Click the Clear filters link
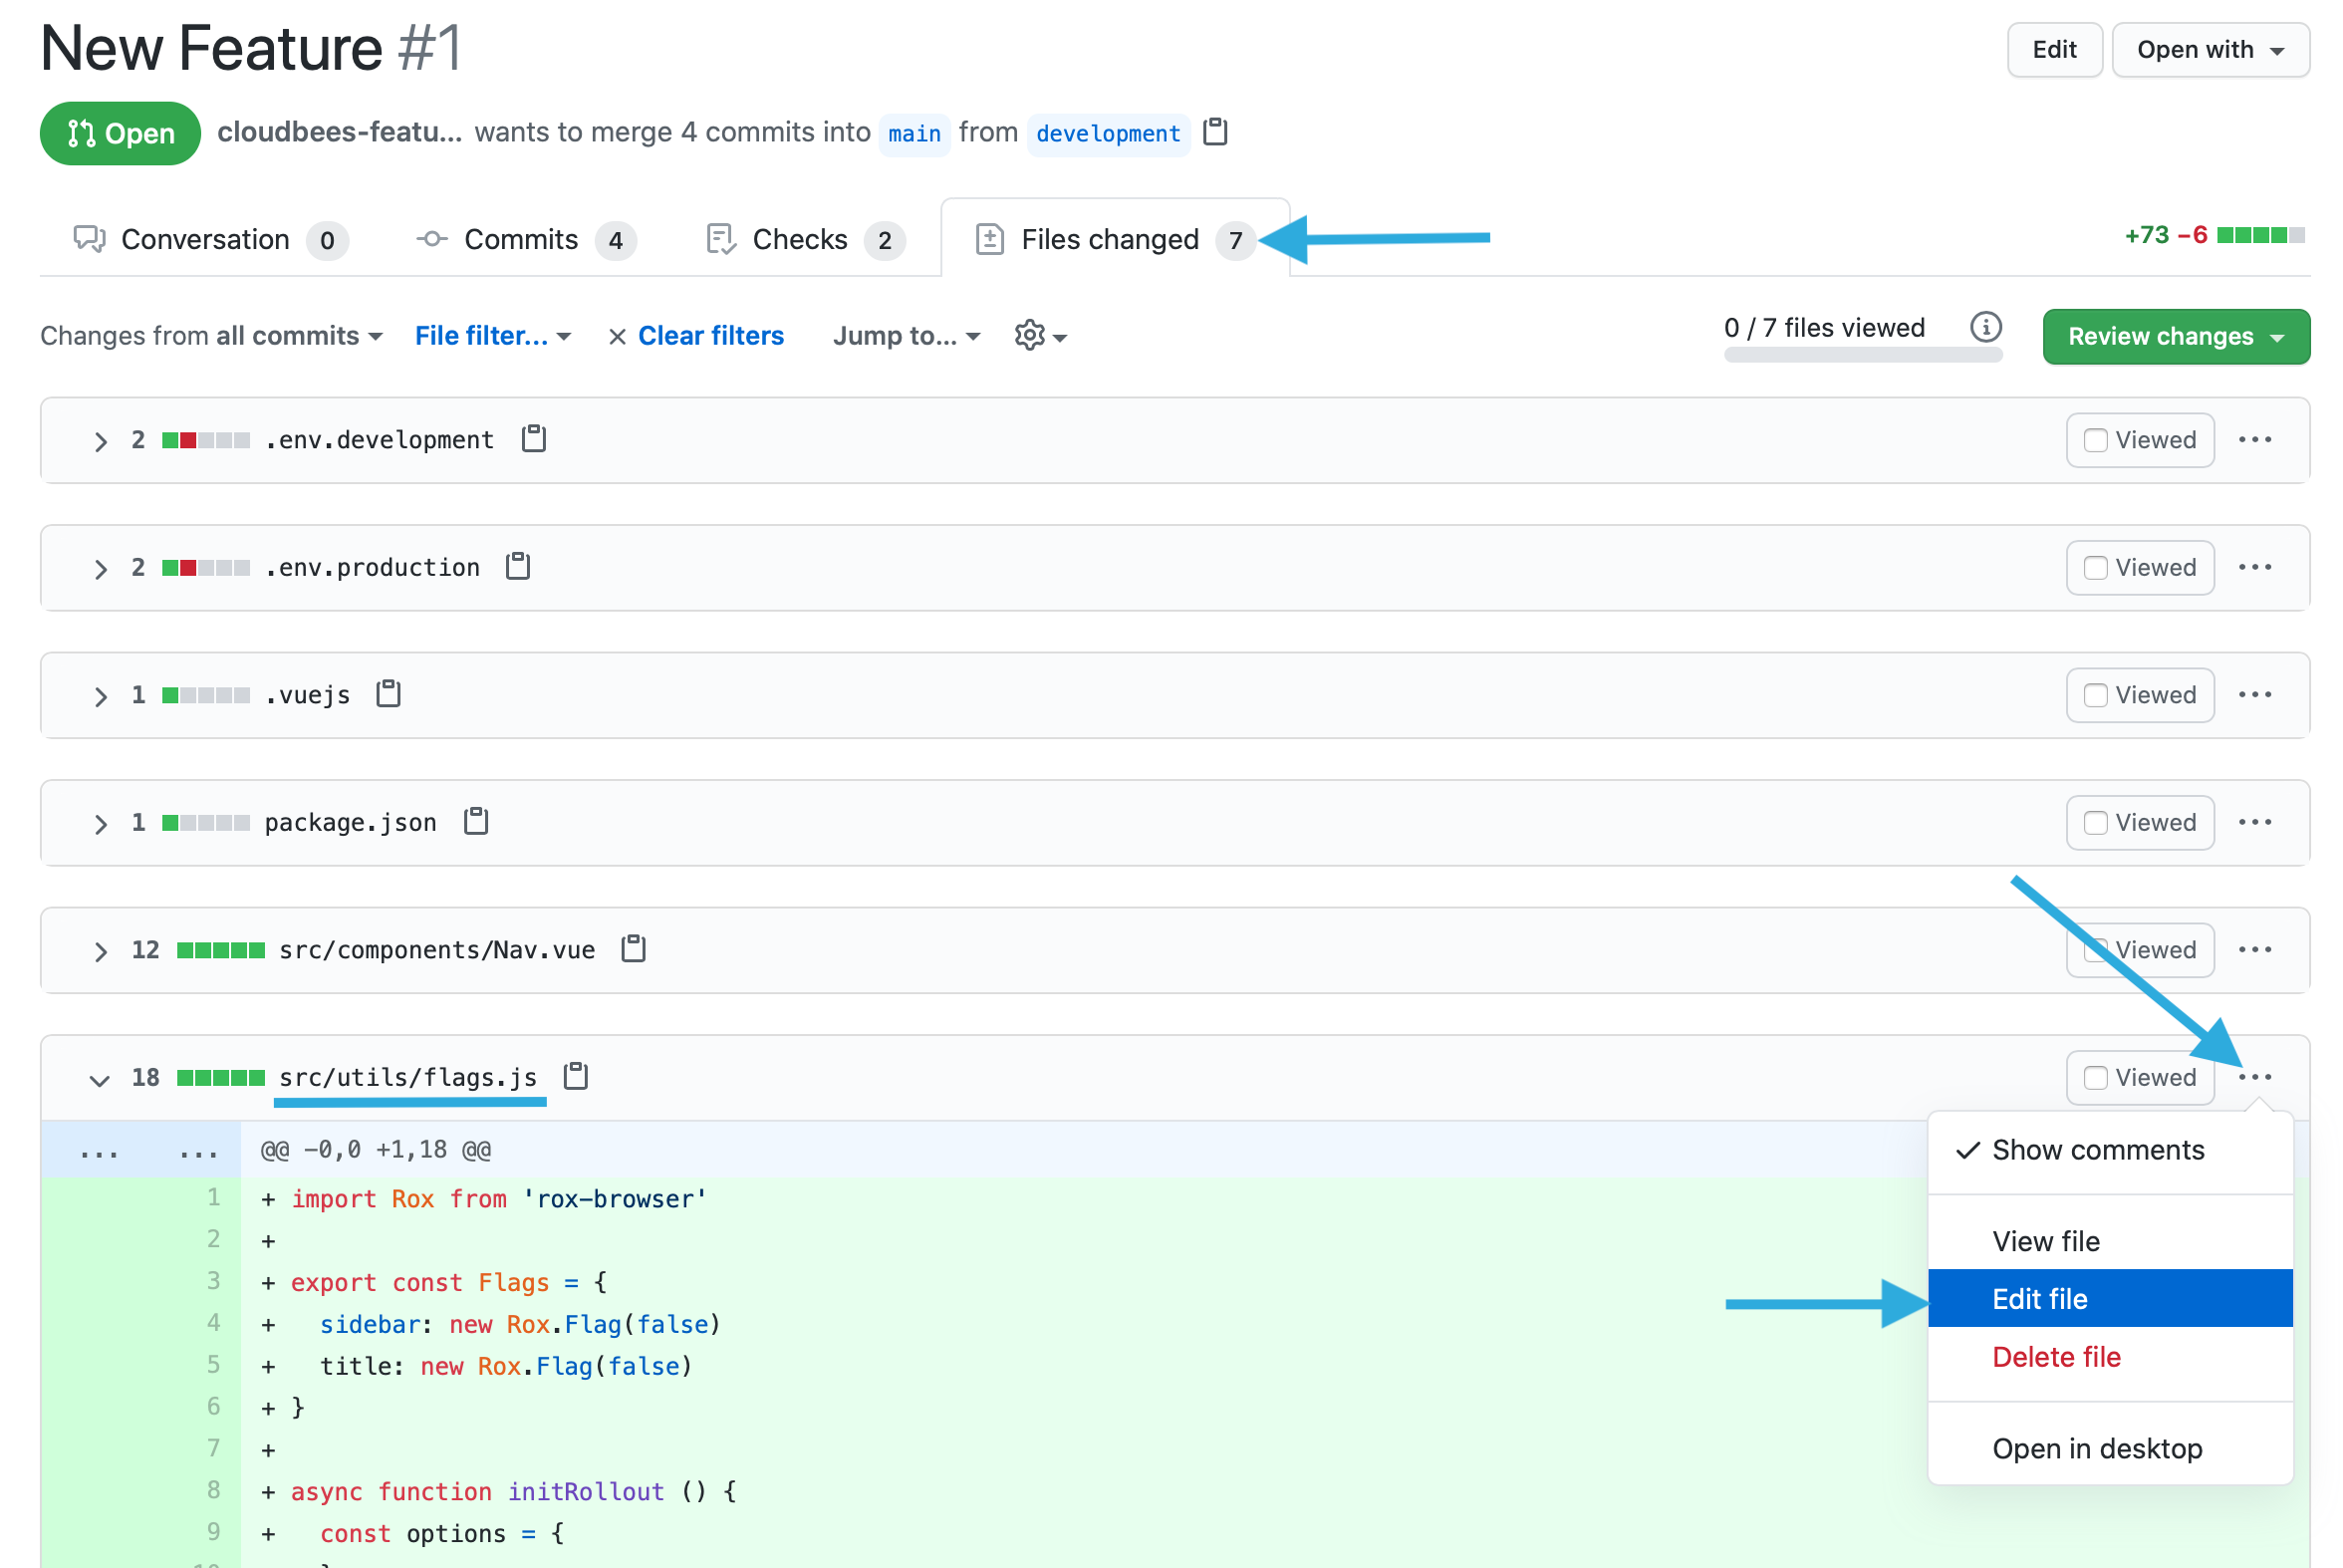 click(694, 335)
